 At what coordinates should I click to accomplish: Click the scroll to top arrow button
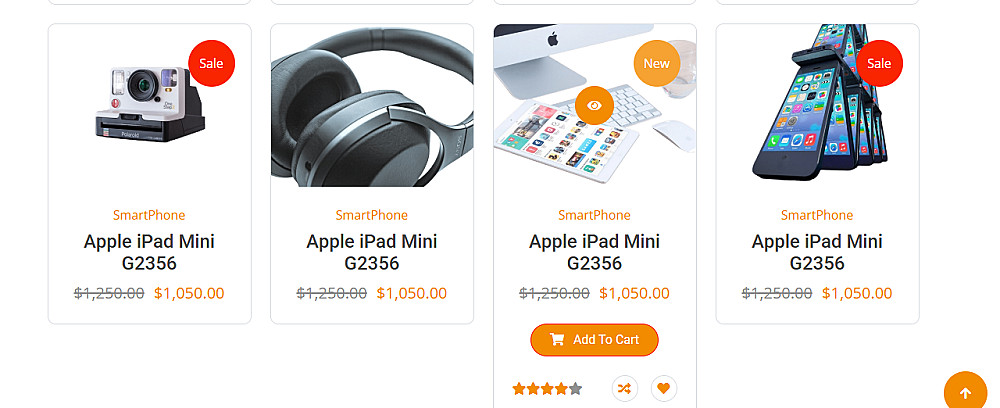[x=965, y=392]
